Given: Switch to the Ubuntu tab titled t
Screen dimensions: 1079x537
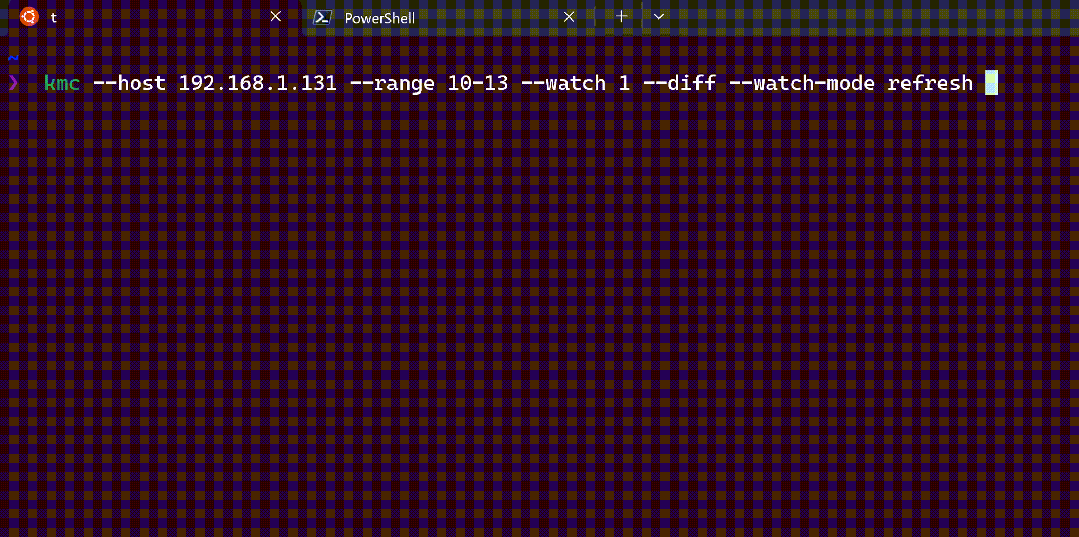Looking at the screenshot, I should coord(153,17).
